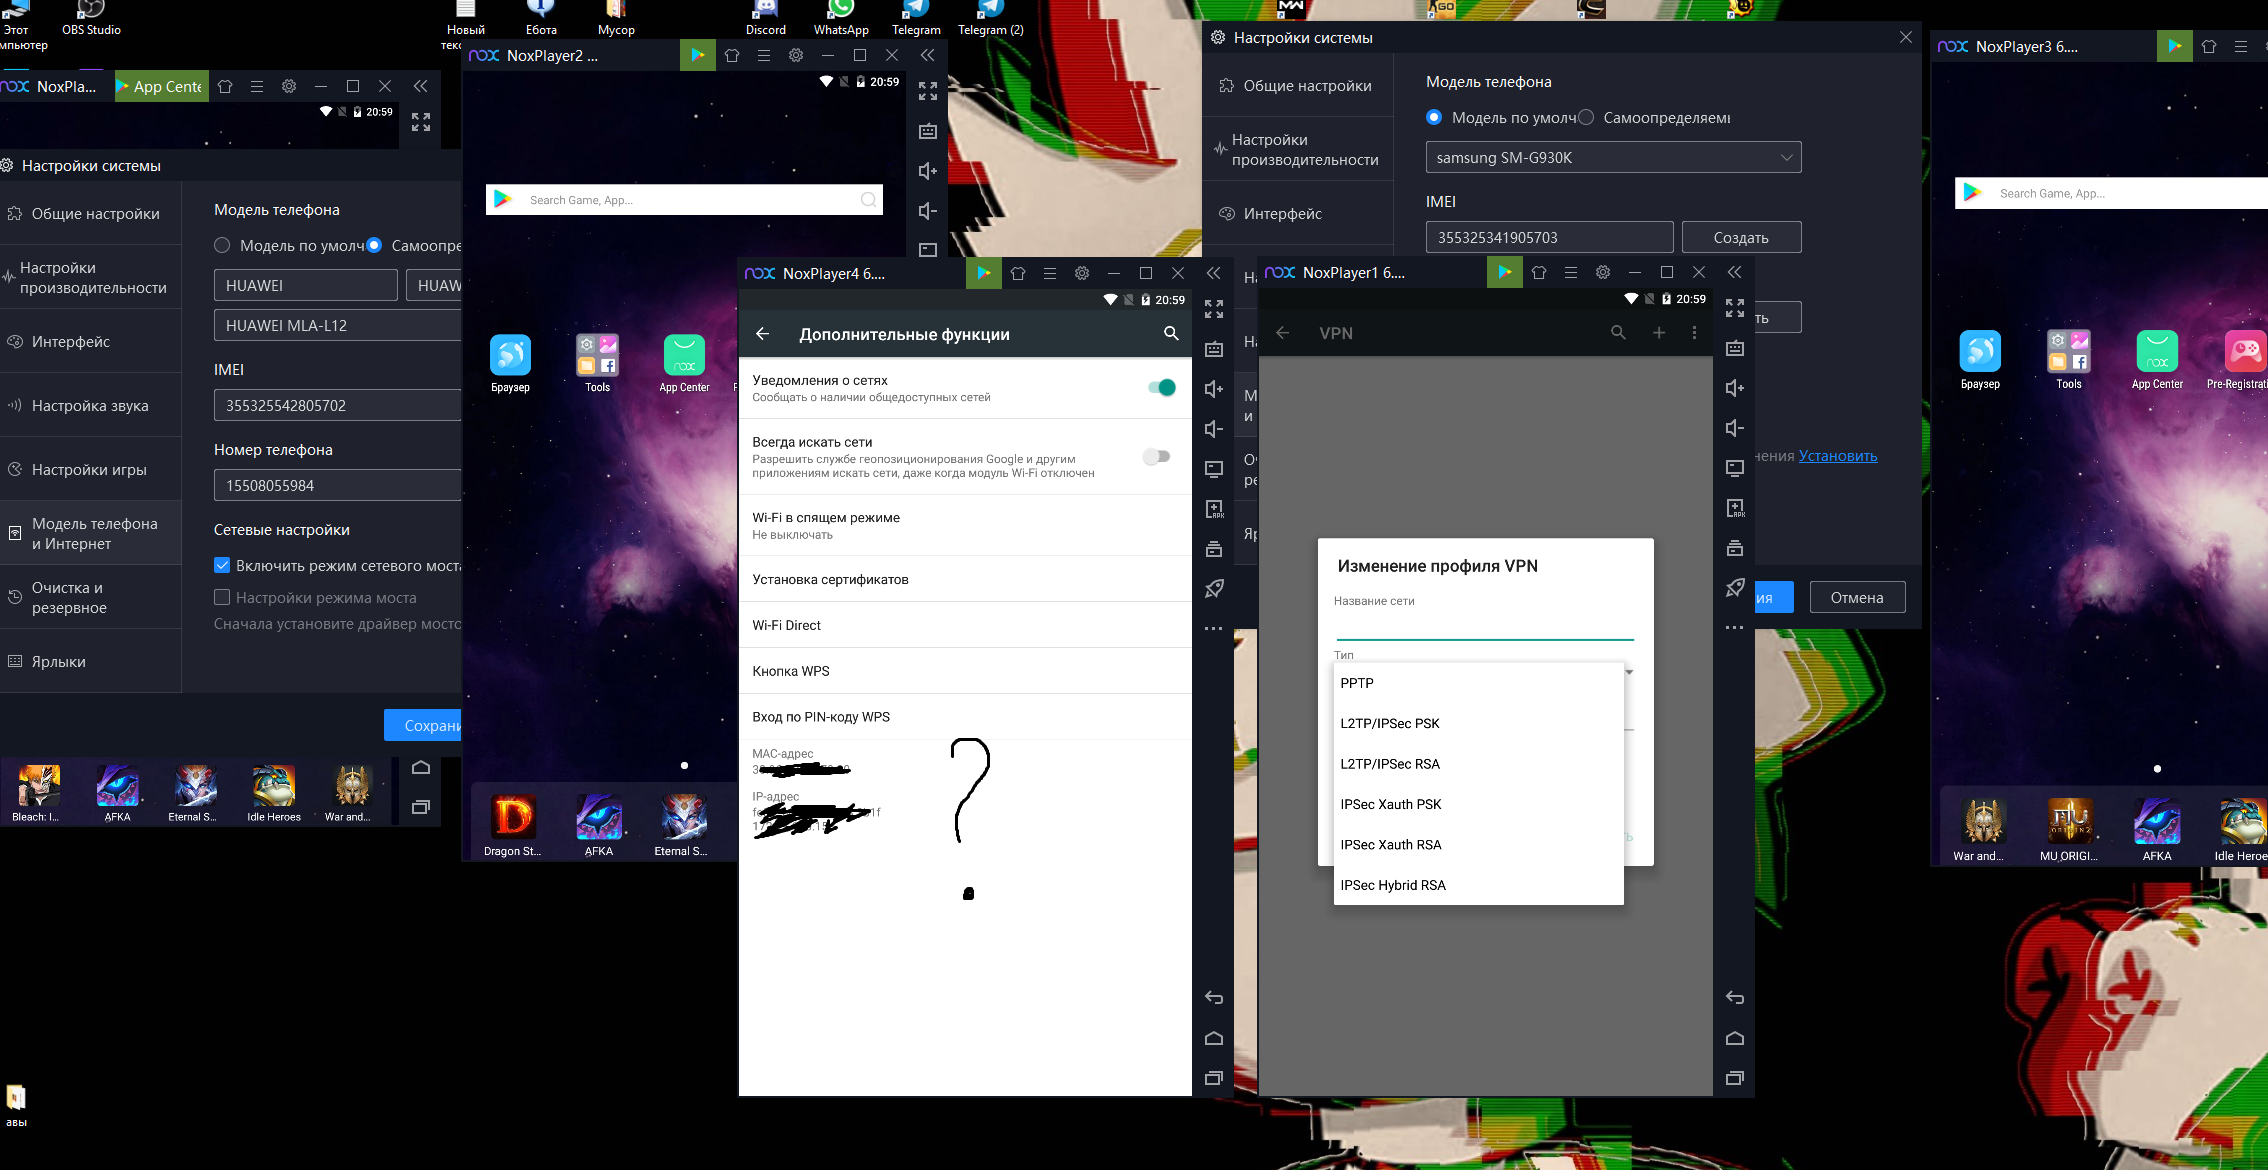
Task: Choose IPSec Xauth RSA VPN type
Action: (x=1478, y=845)
